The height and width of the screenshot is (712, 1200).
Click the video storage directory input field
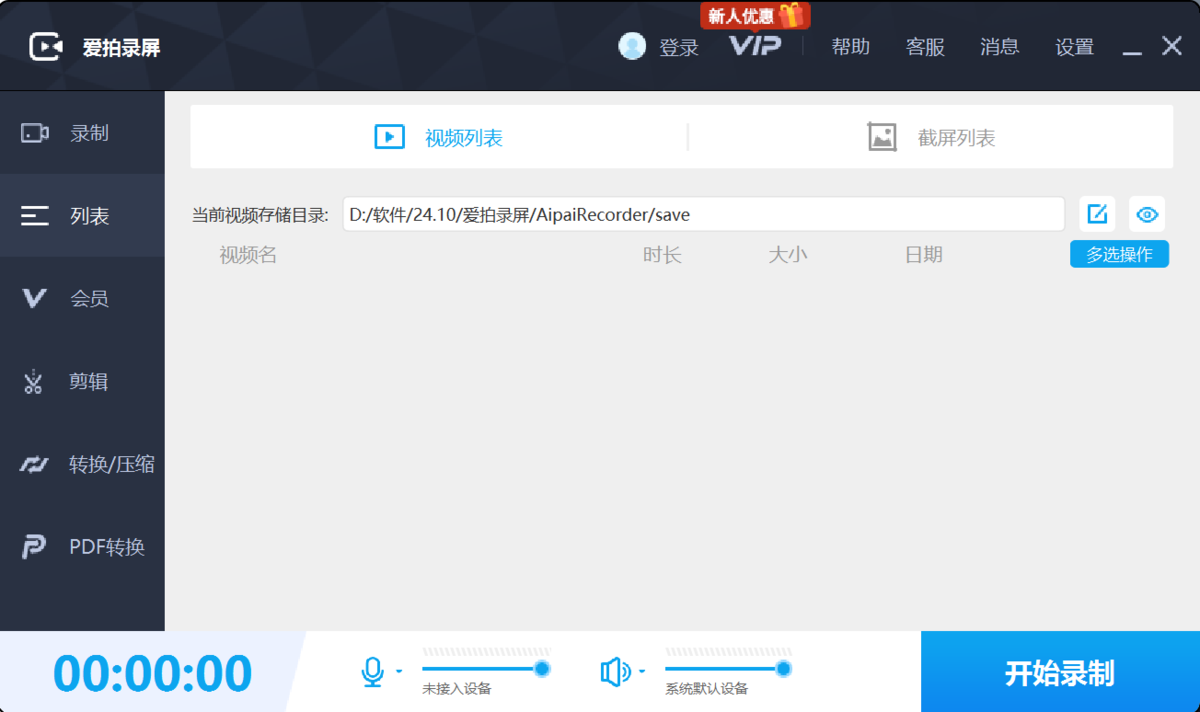tap(700, 214)
